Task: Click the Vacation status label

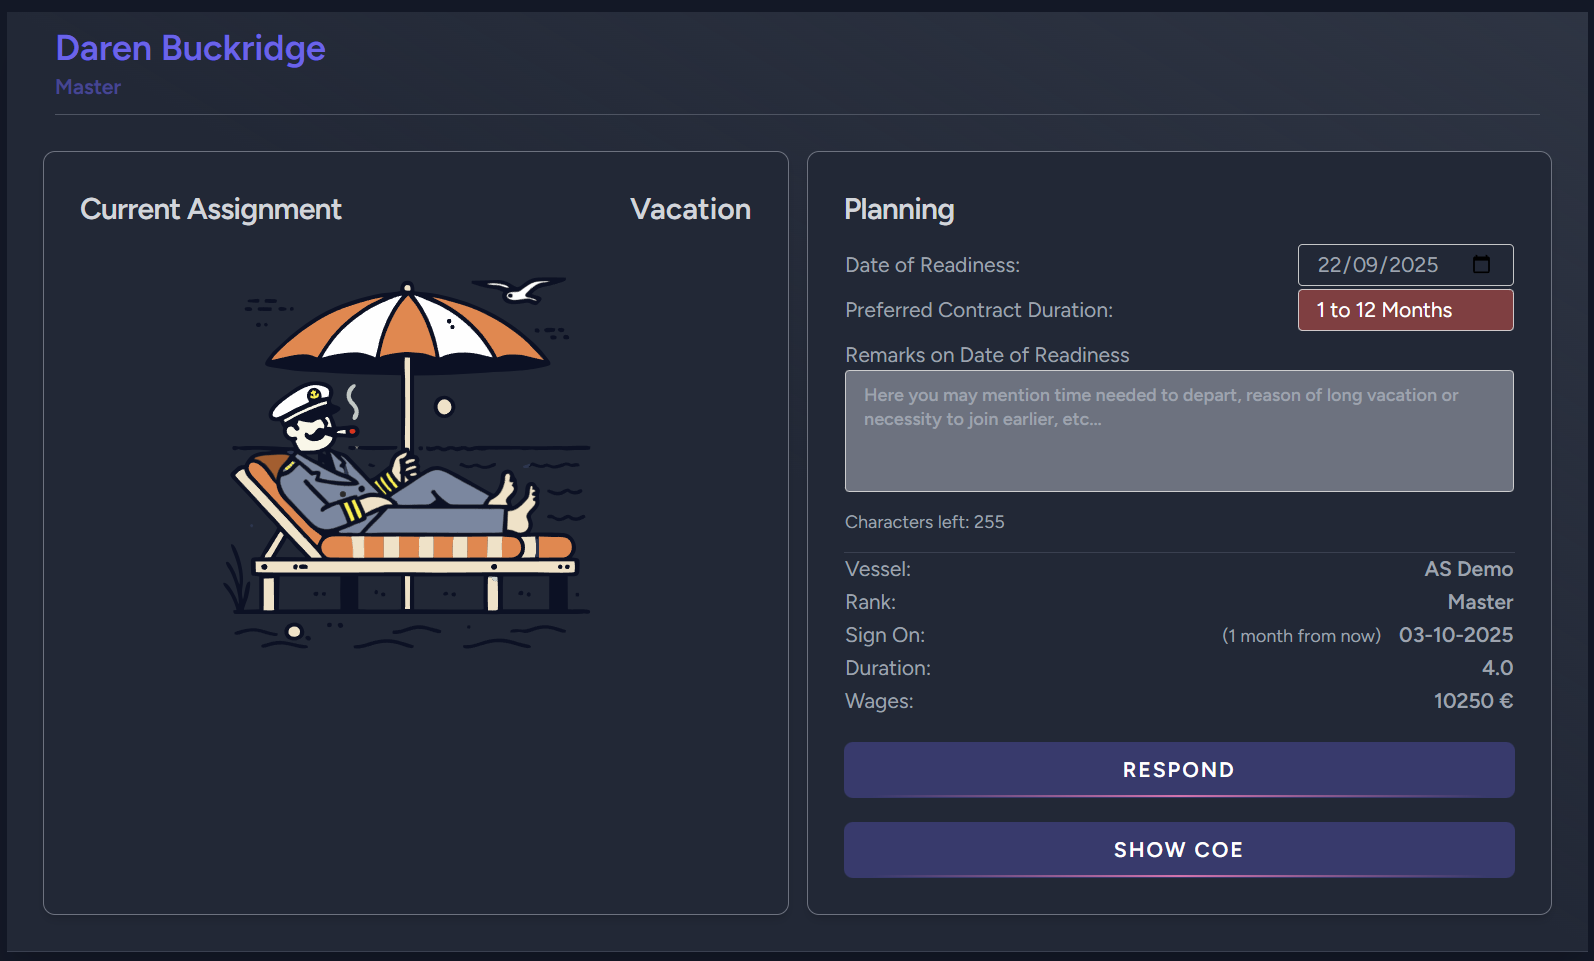Action: [690, 209]
